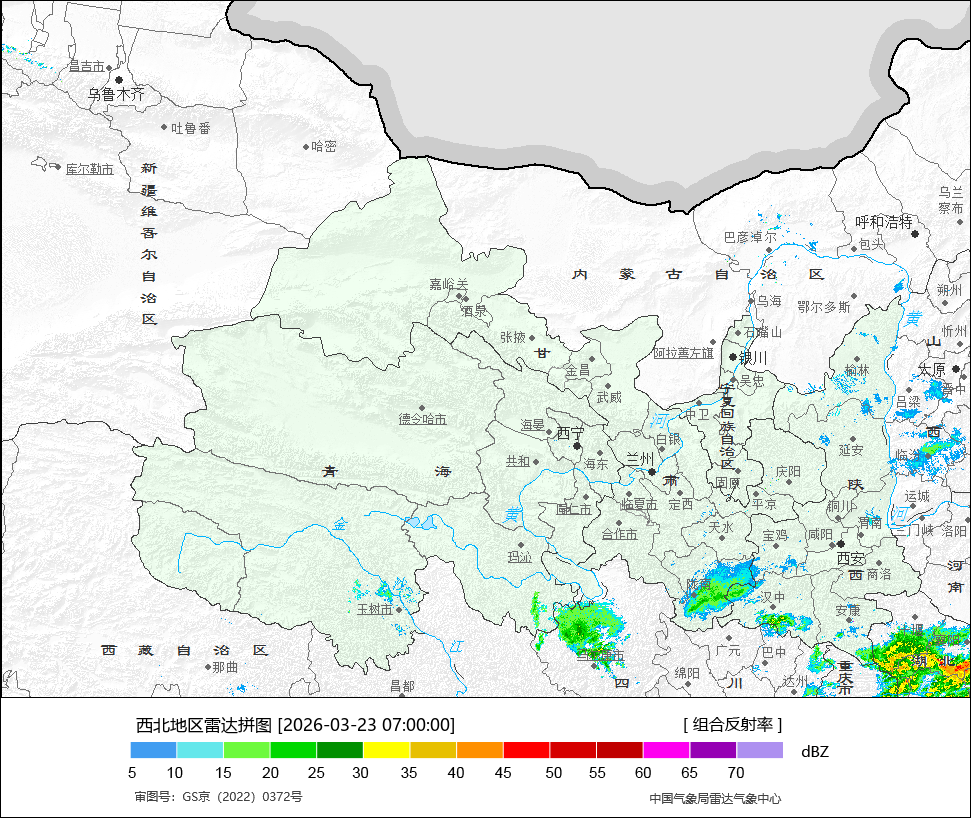Click the timestamp 2026-03-23 07:00:00
This screenshot has height=818, width=971.
(367, 725)
